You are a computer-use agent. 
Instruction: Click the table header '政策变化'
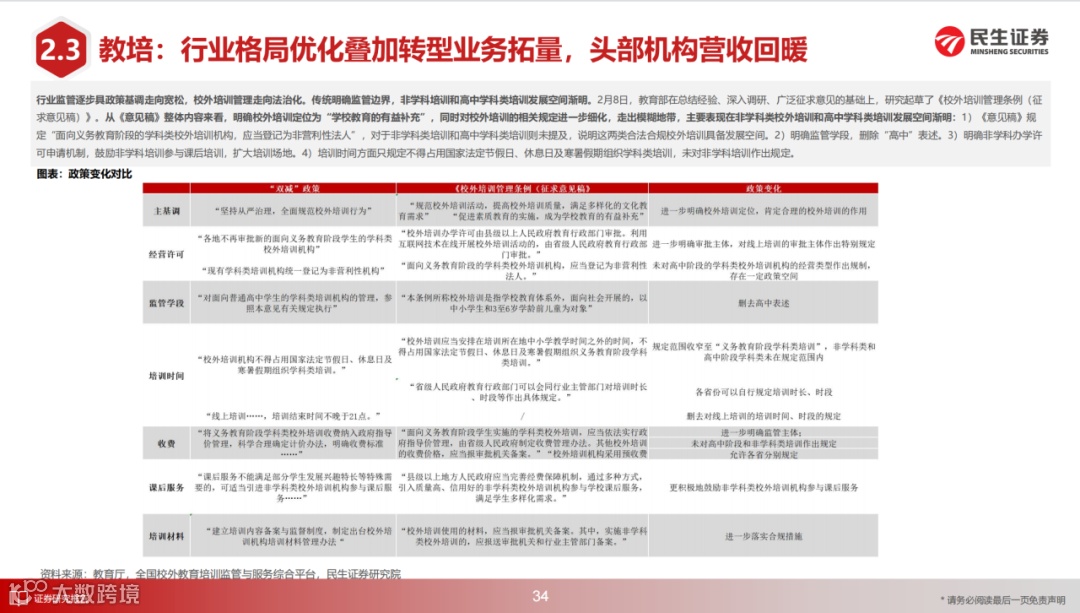click(x=763, y=188)
